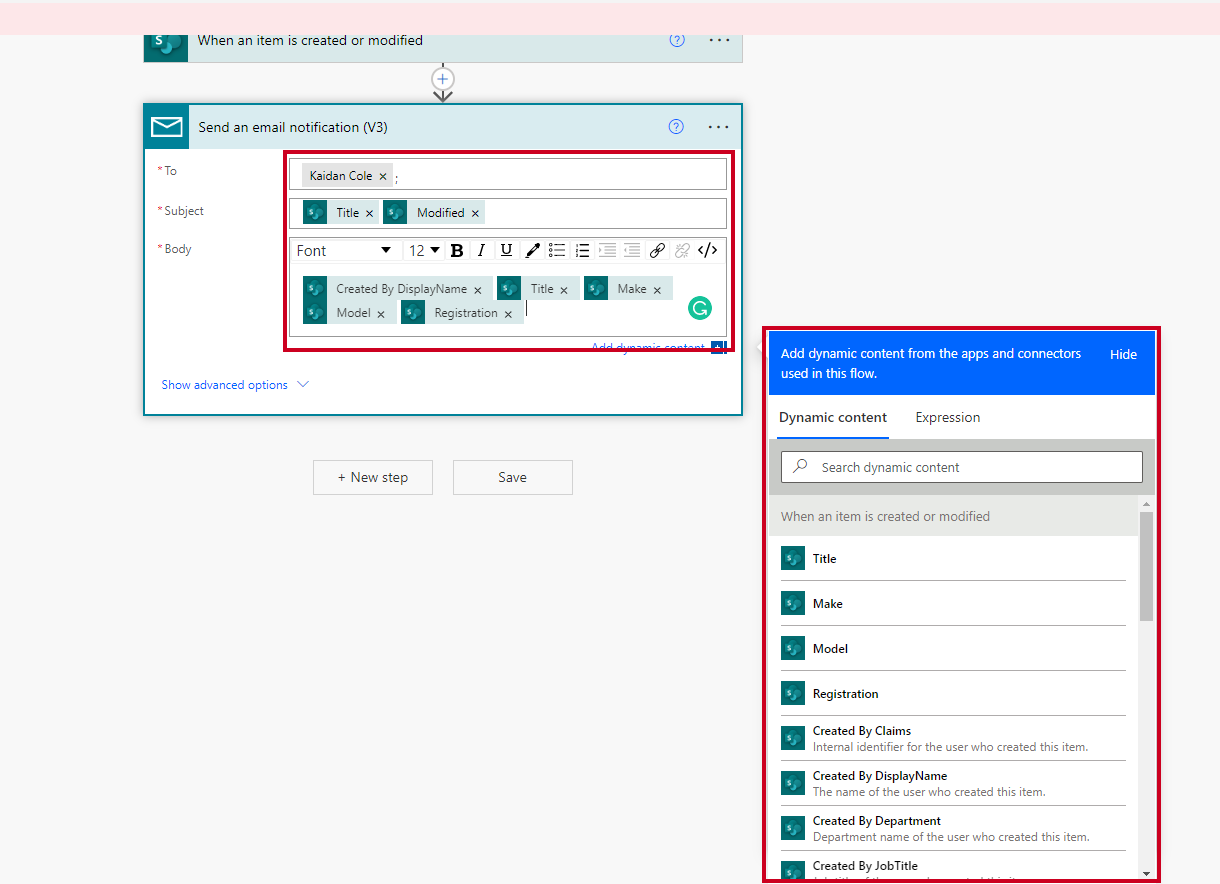Open the text color picker tool
This screenshot has height=884, width=1220.
click(533, 250)
